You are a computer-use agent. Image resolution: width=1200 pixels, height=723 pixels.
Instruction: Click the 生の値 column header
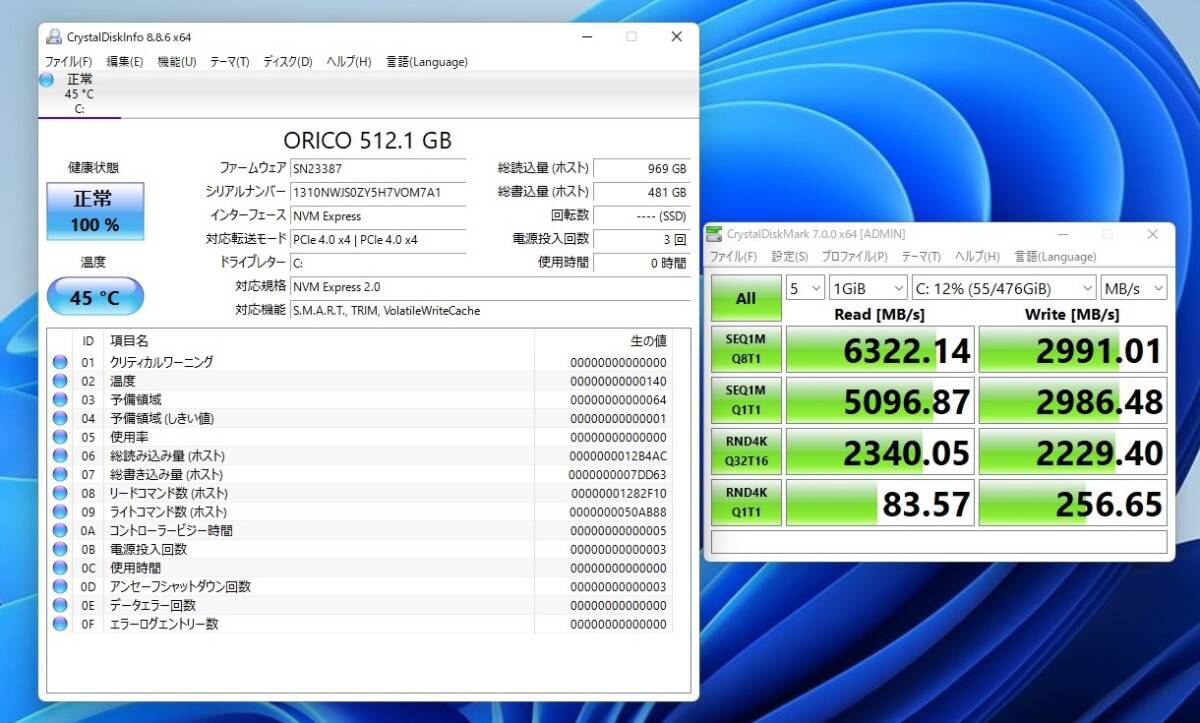coord(648,341)
